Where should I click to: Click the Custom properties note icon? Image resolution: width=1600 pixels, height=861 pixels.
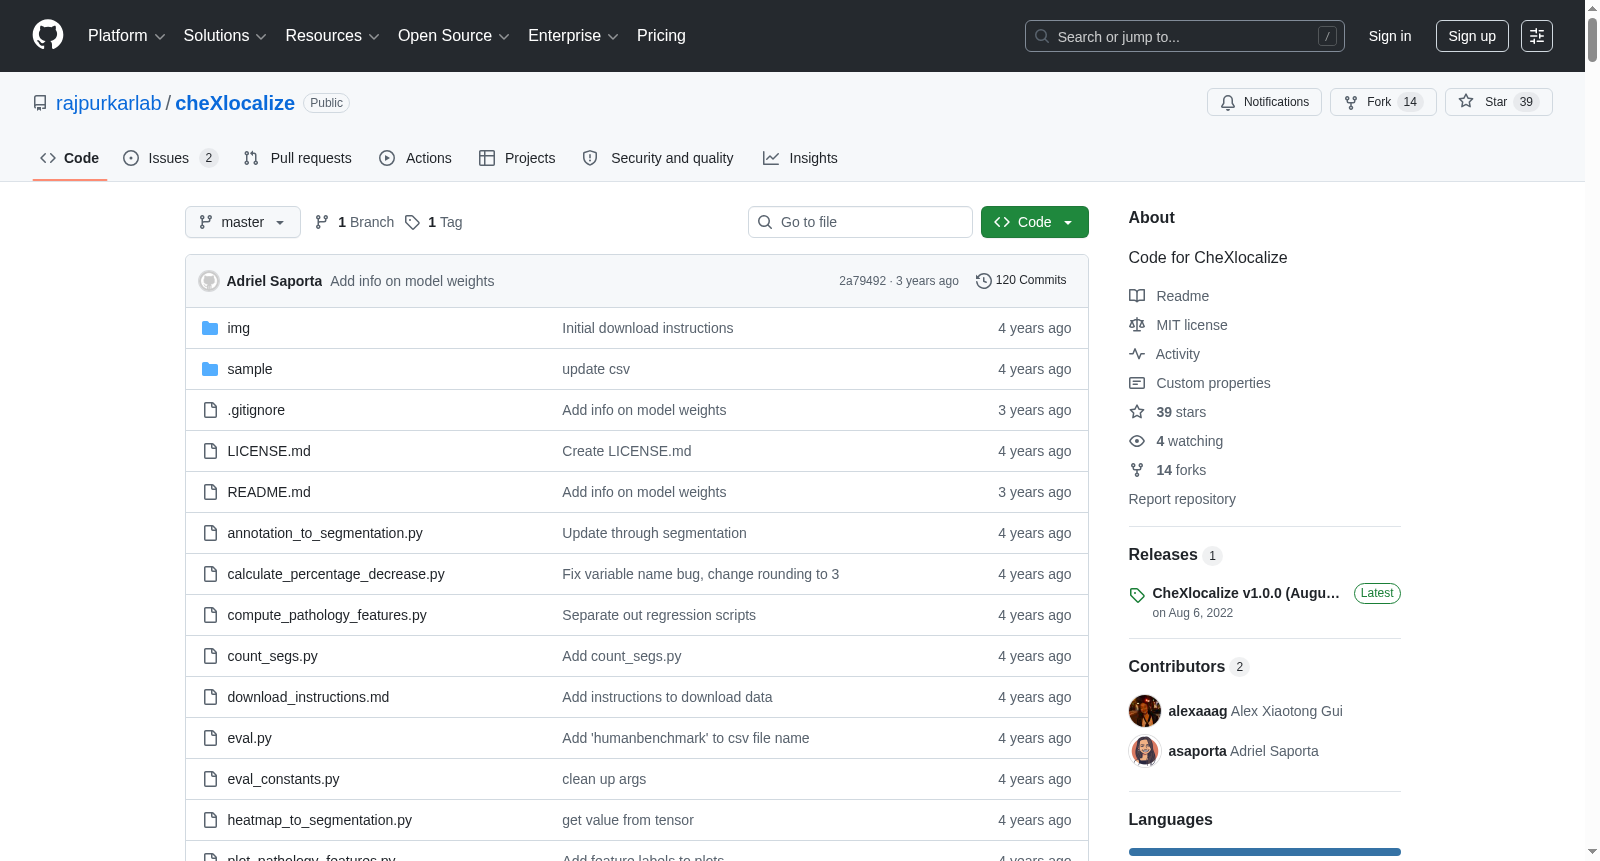pyautogui.click(x=1137, y=383)
